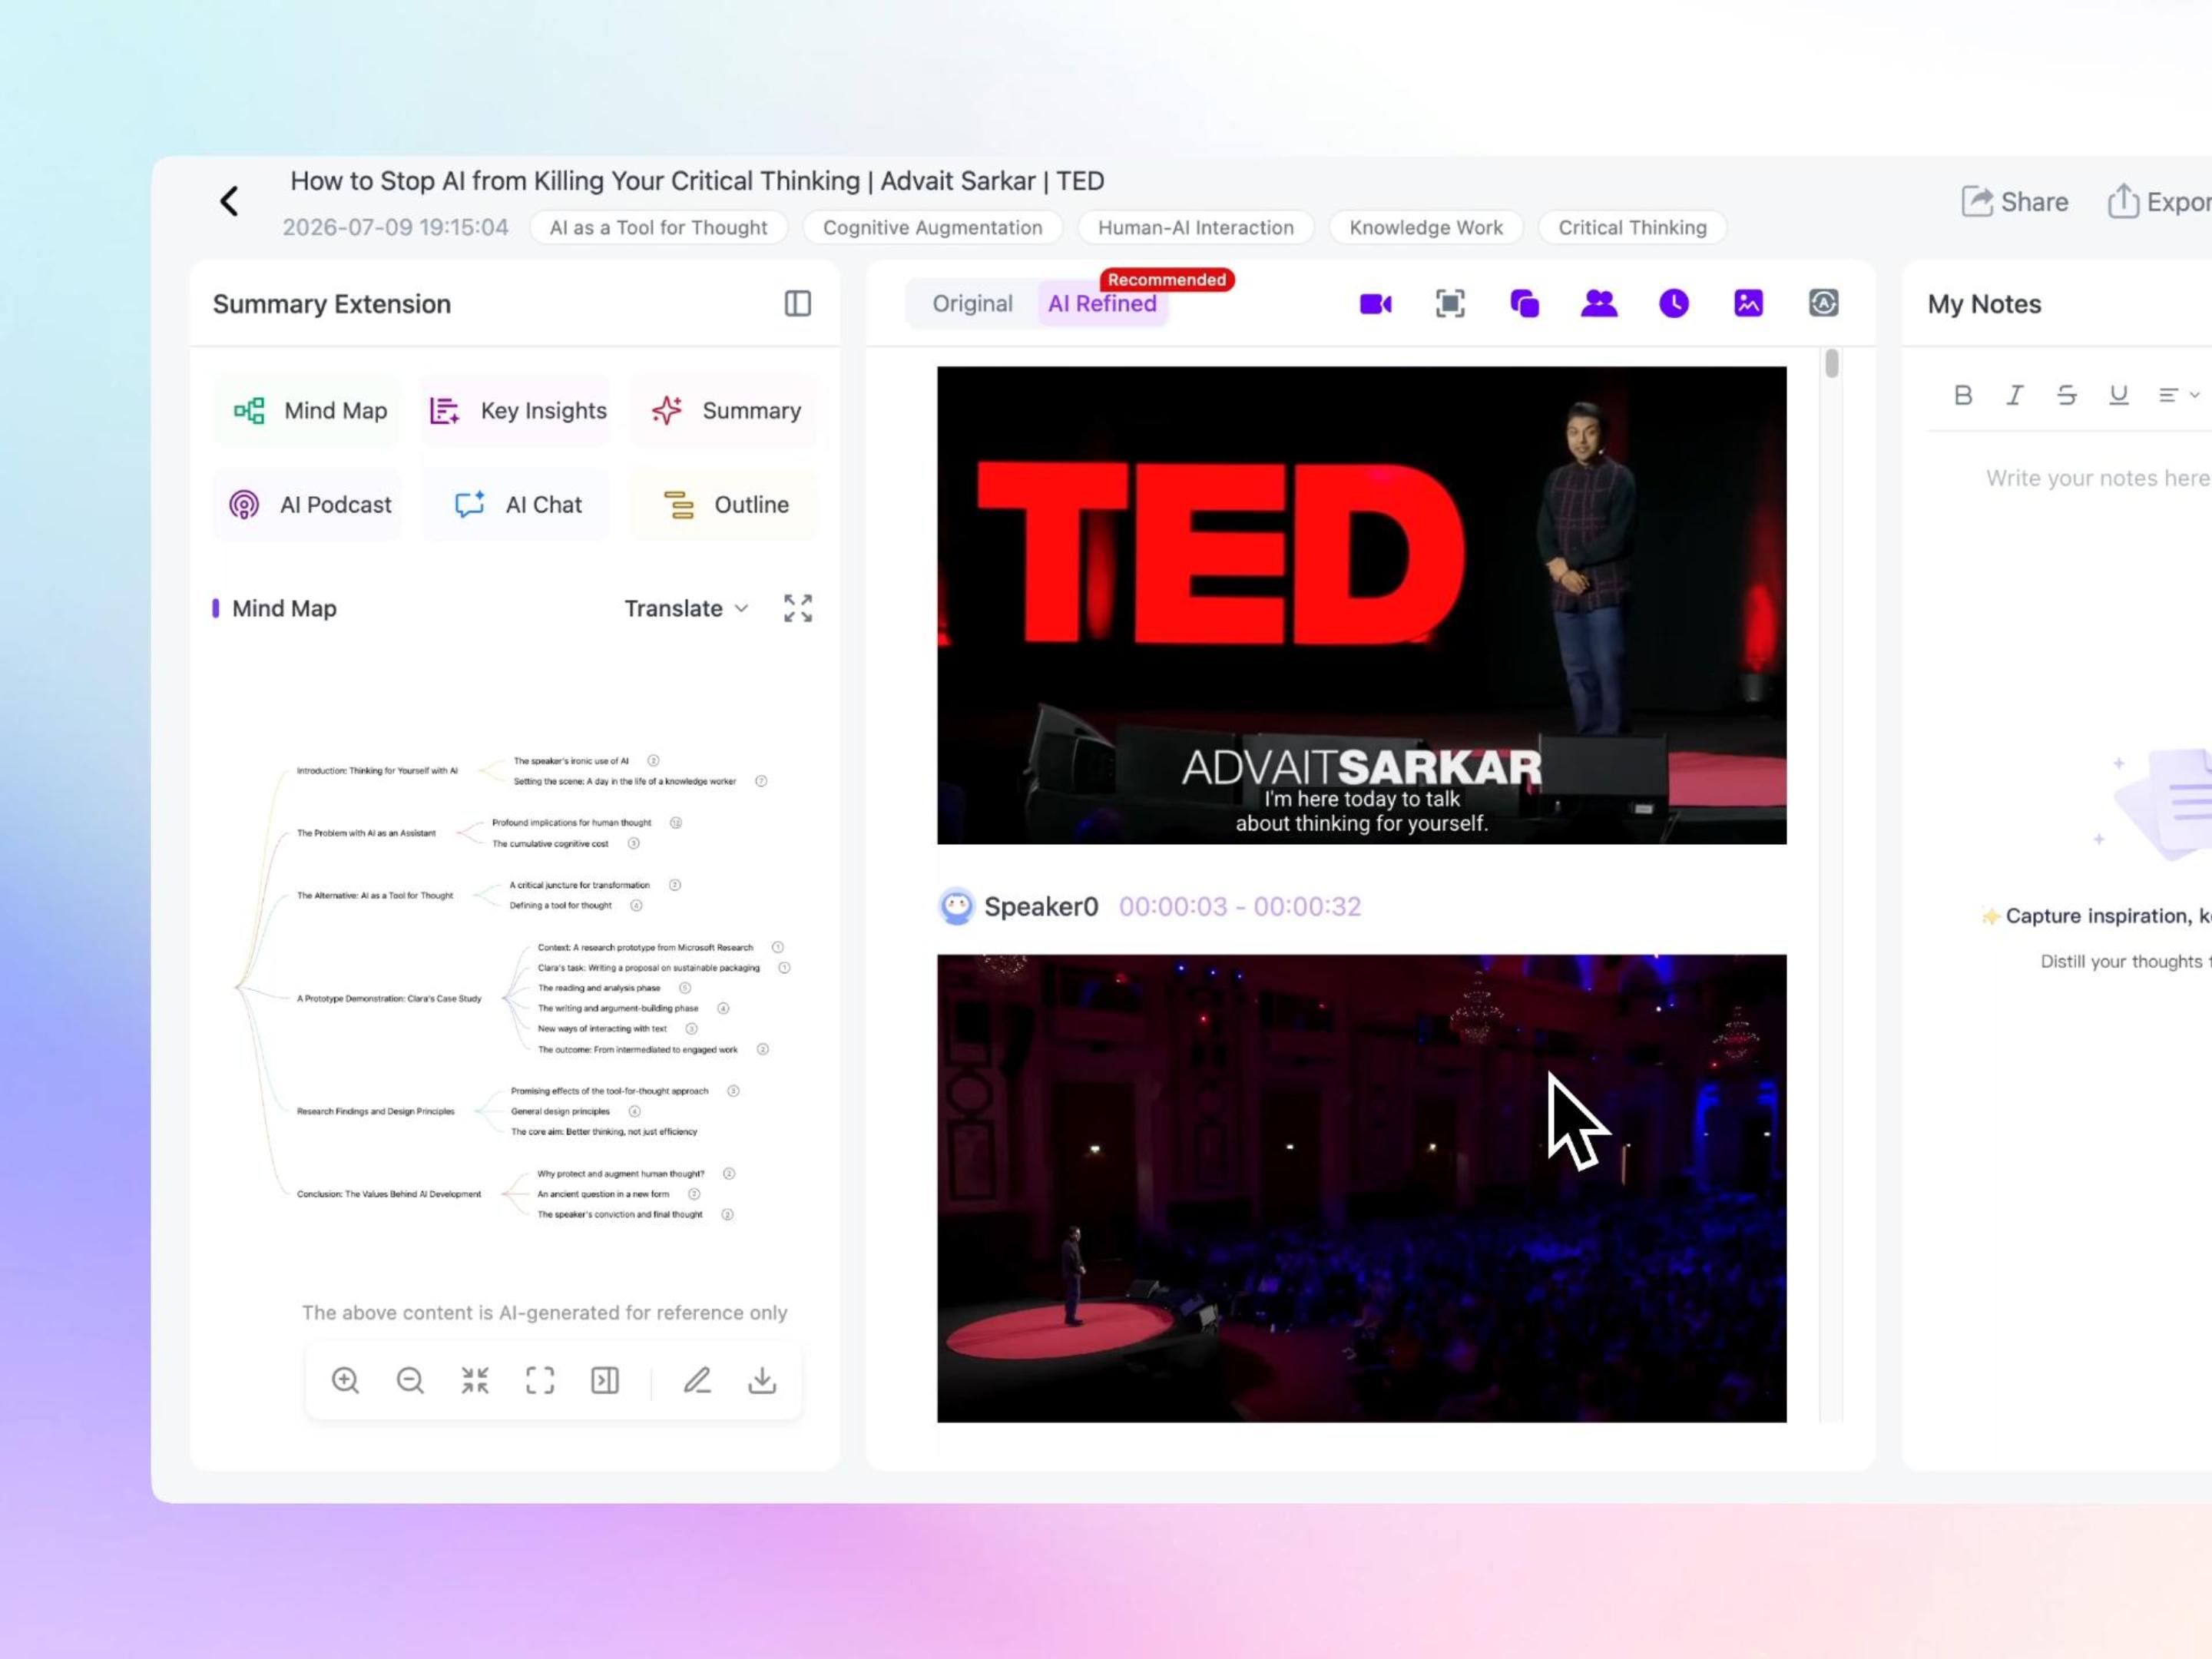Select the 'Human-AI Interaction' tag
2212x1659 pixels.
(x=1196, y=227)
